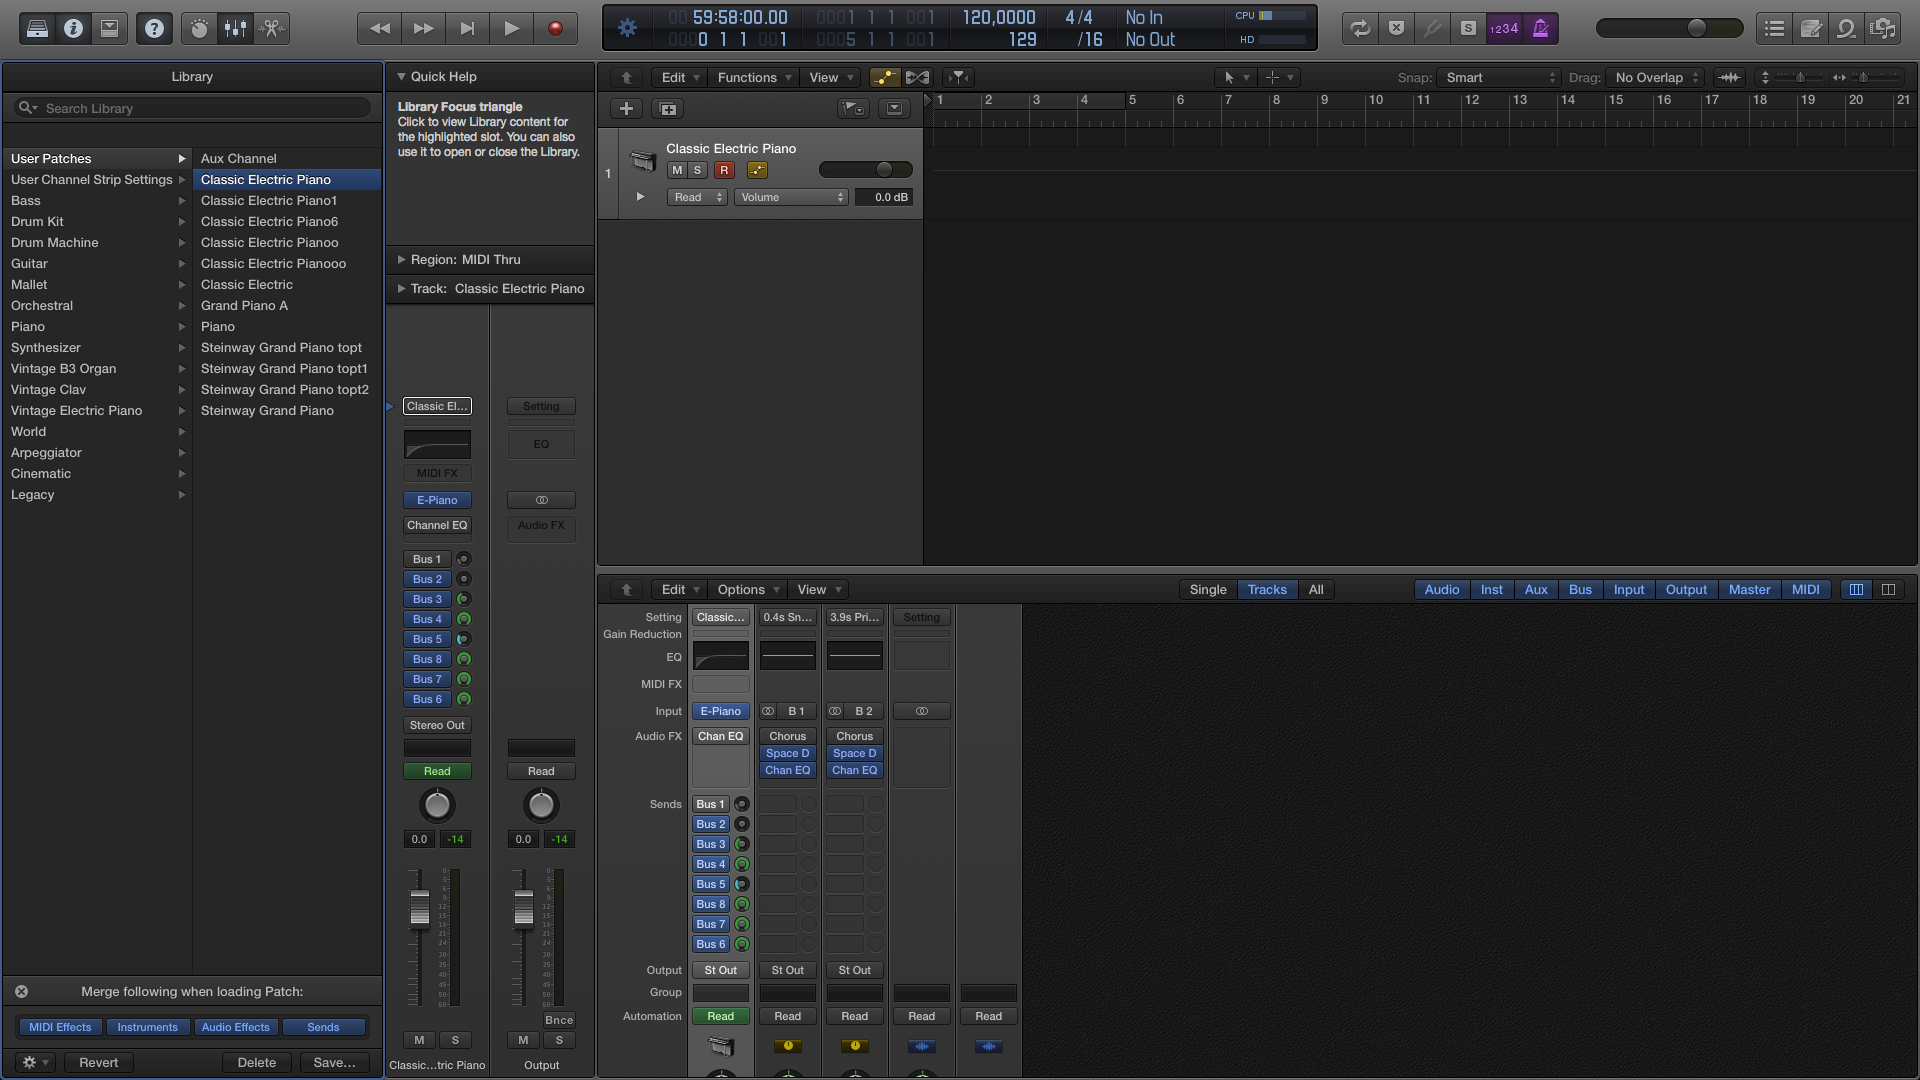Viewport: 1920px width, 1080px height.
Task: Record-enable the Classic Electric Piano track
Action: coord(724,170)
